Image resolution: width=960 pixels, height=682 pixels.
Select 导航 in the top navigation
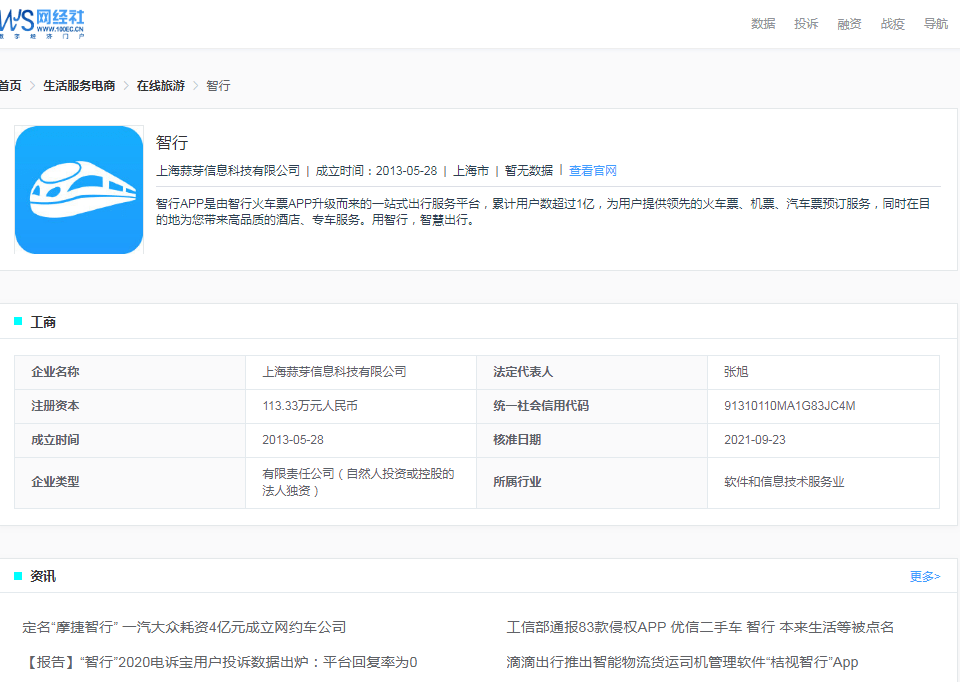(x=935, y=23)
